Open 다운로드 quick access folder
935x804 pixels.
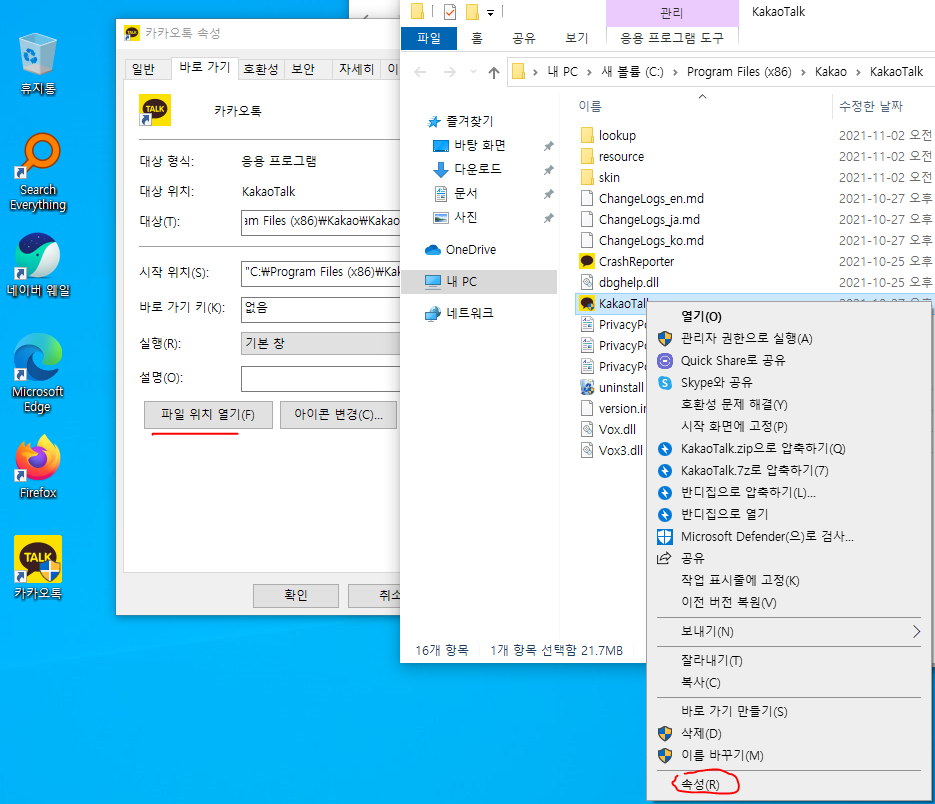(467, 169)
